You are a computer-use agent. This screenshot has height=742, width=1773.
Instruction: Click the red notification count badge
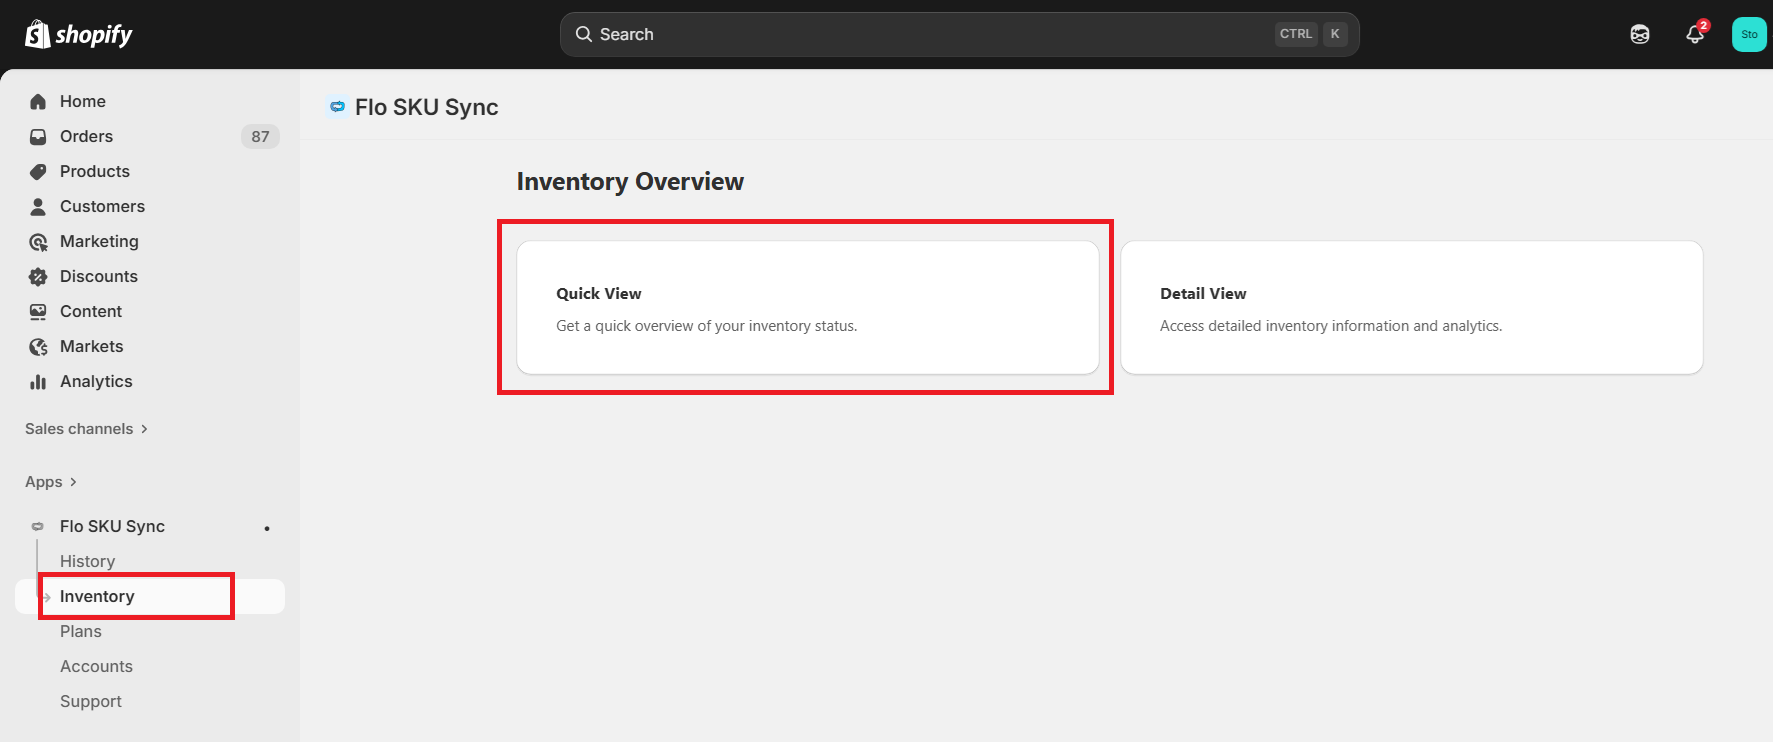[x=1704, y=25]
